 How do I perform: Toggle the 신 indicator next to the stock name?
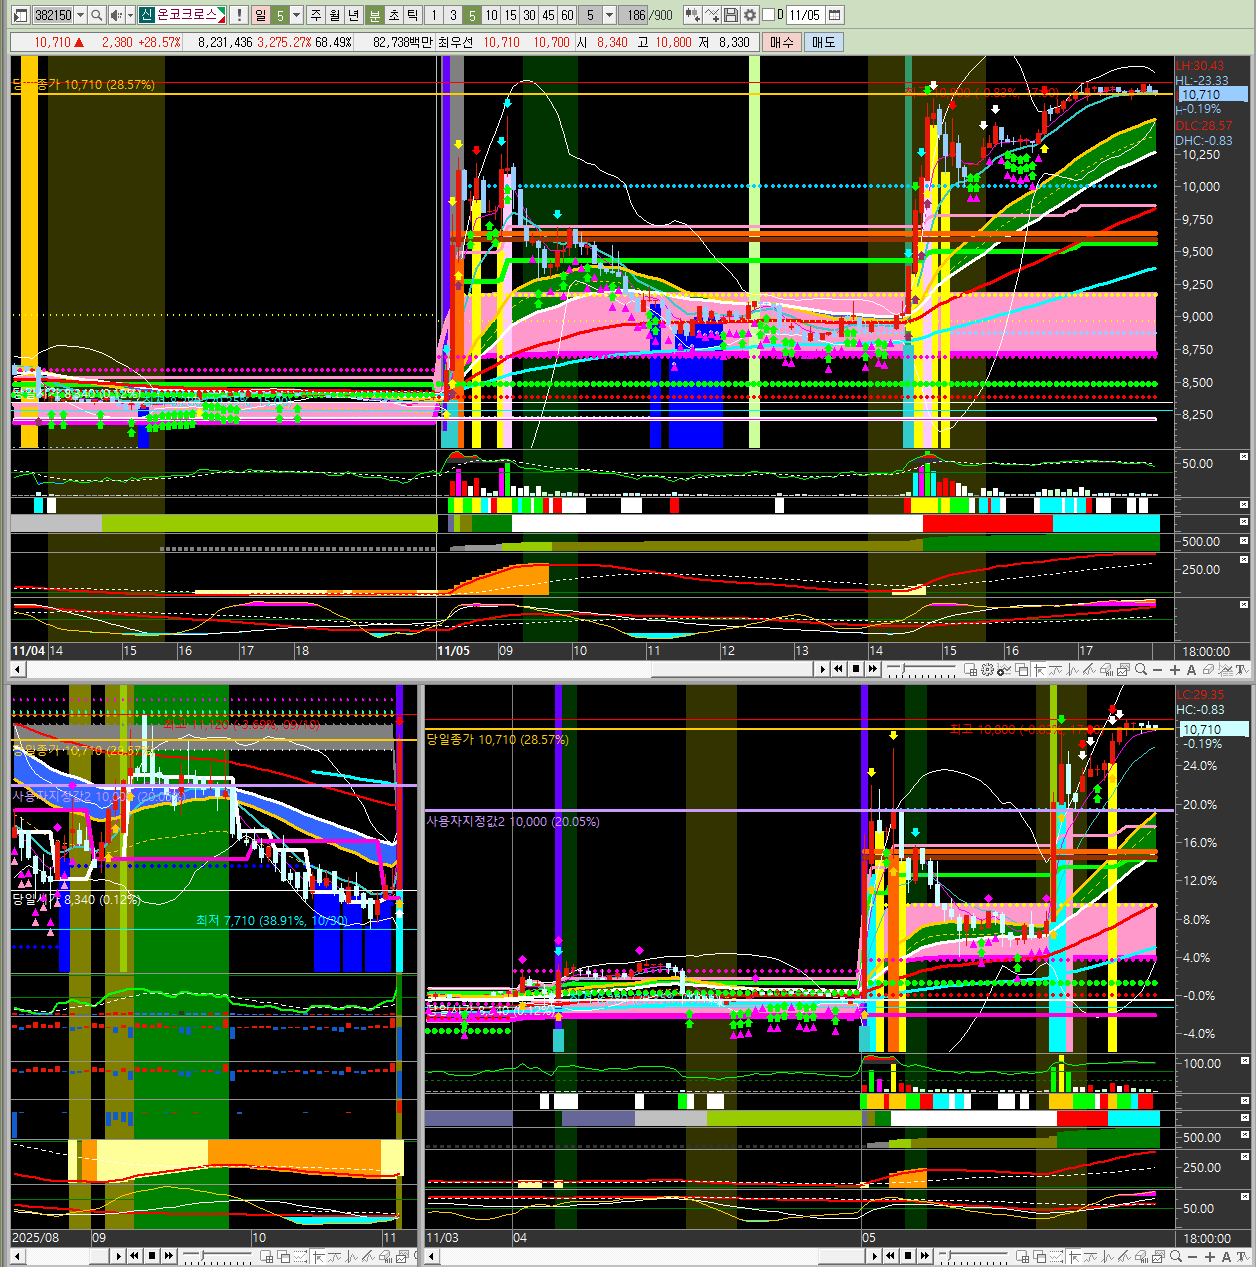tap(146, 15)
